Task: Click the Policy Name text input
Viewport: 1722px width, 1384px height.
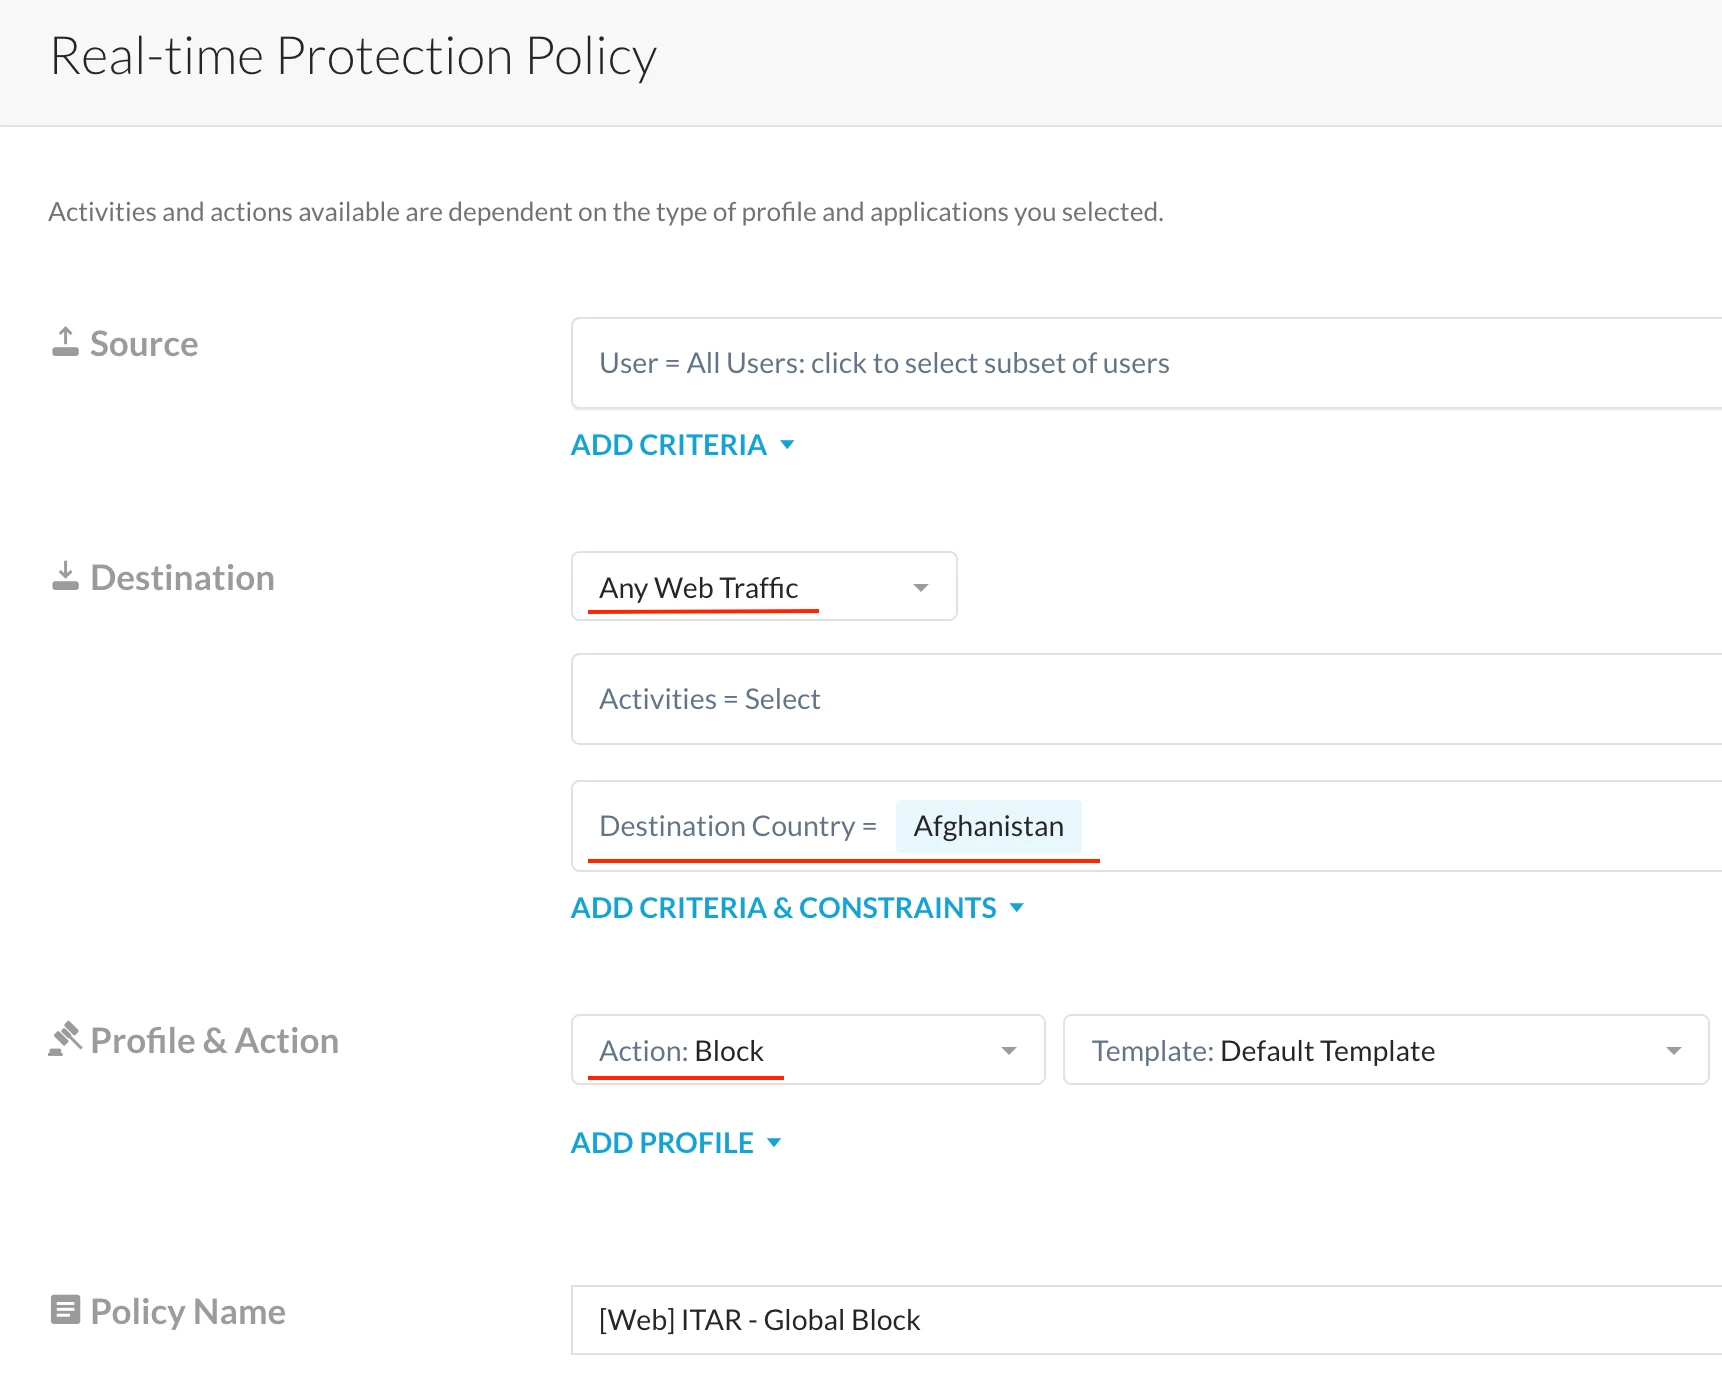Action: [1140, 1320]
